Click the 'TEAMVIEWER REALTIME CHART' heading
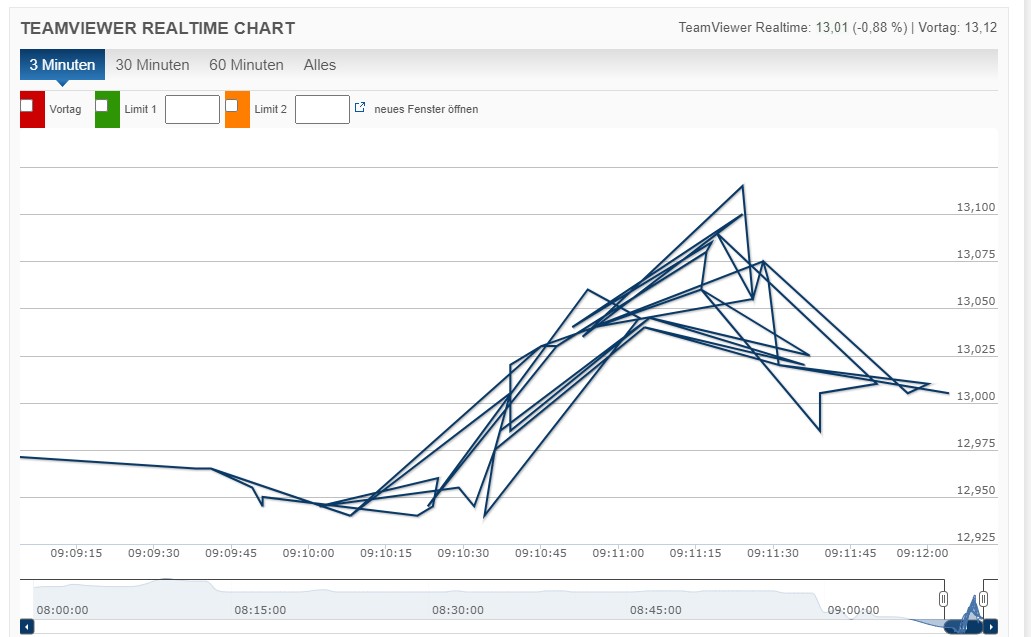The width and height of the screenshot is (1031, 637). 158,28
